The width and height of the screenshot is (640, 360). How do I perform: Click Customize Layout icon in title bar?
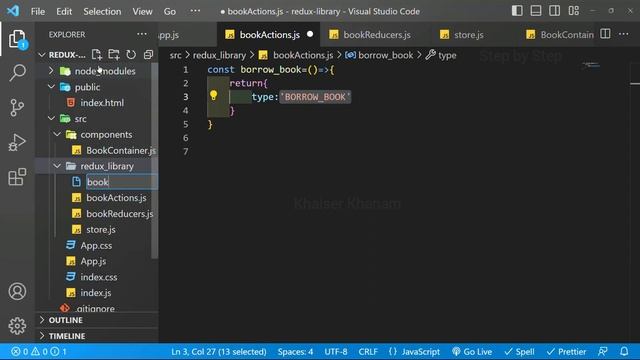click(x=573, y=11)
